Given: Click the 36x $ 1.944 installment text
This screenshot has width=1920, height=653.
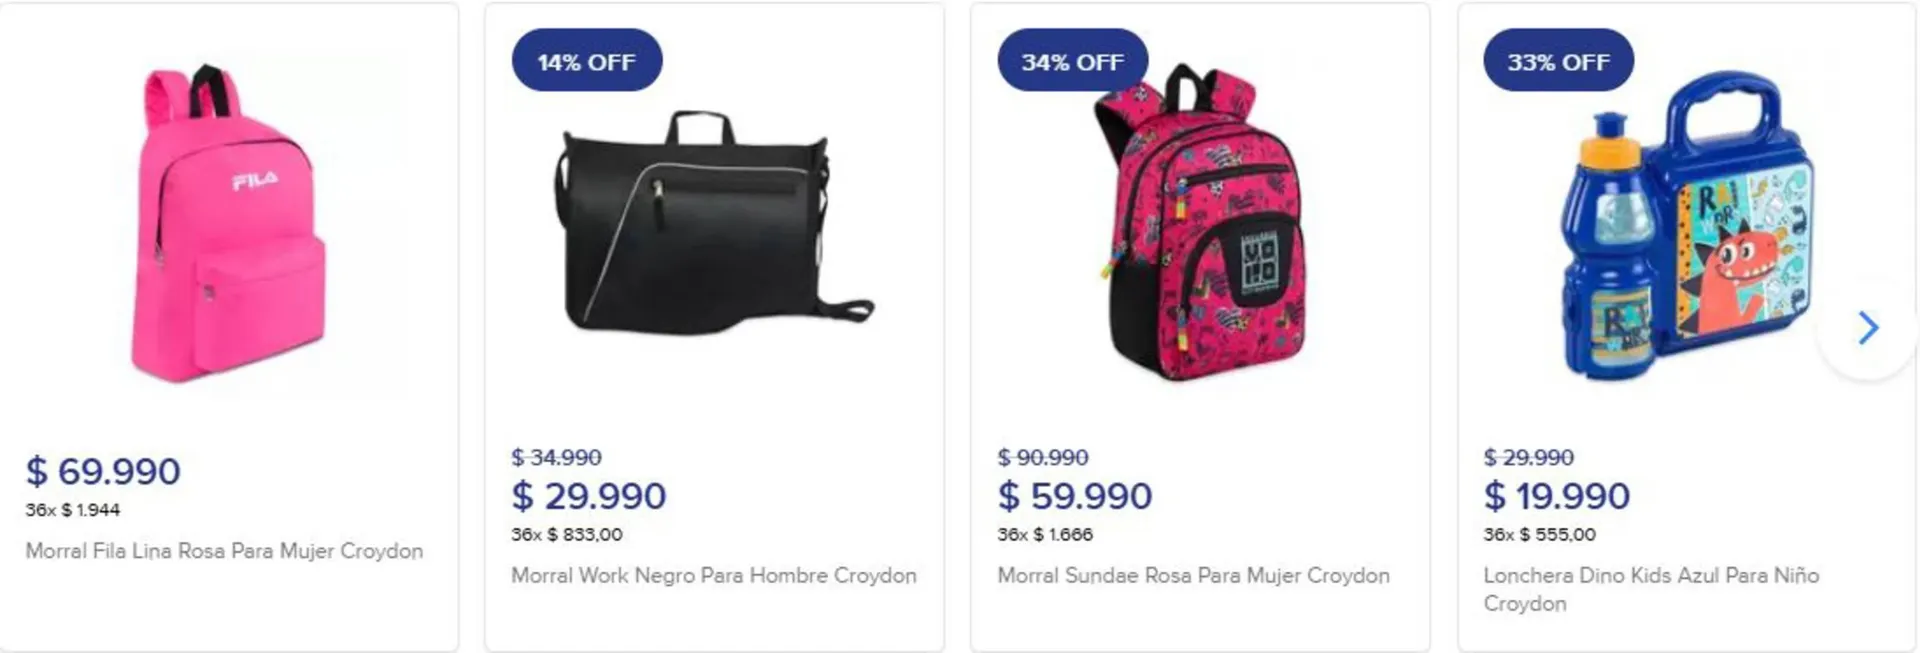Looking at the screenshot, I should [73, 510].
